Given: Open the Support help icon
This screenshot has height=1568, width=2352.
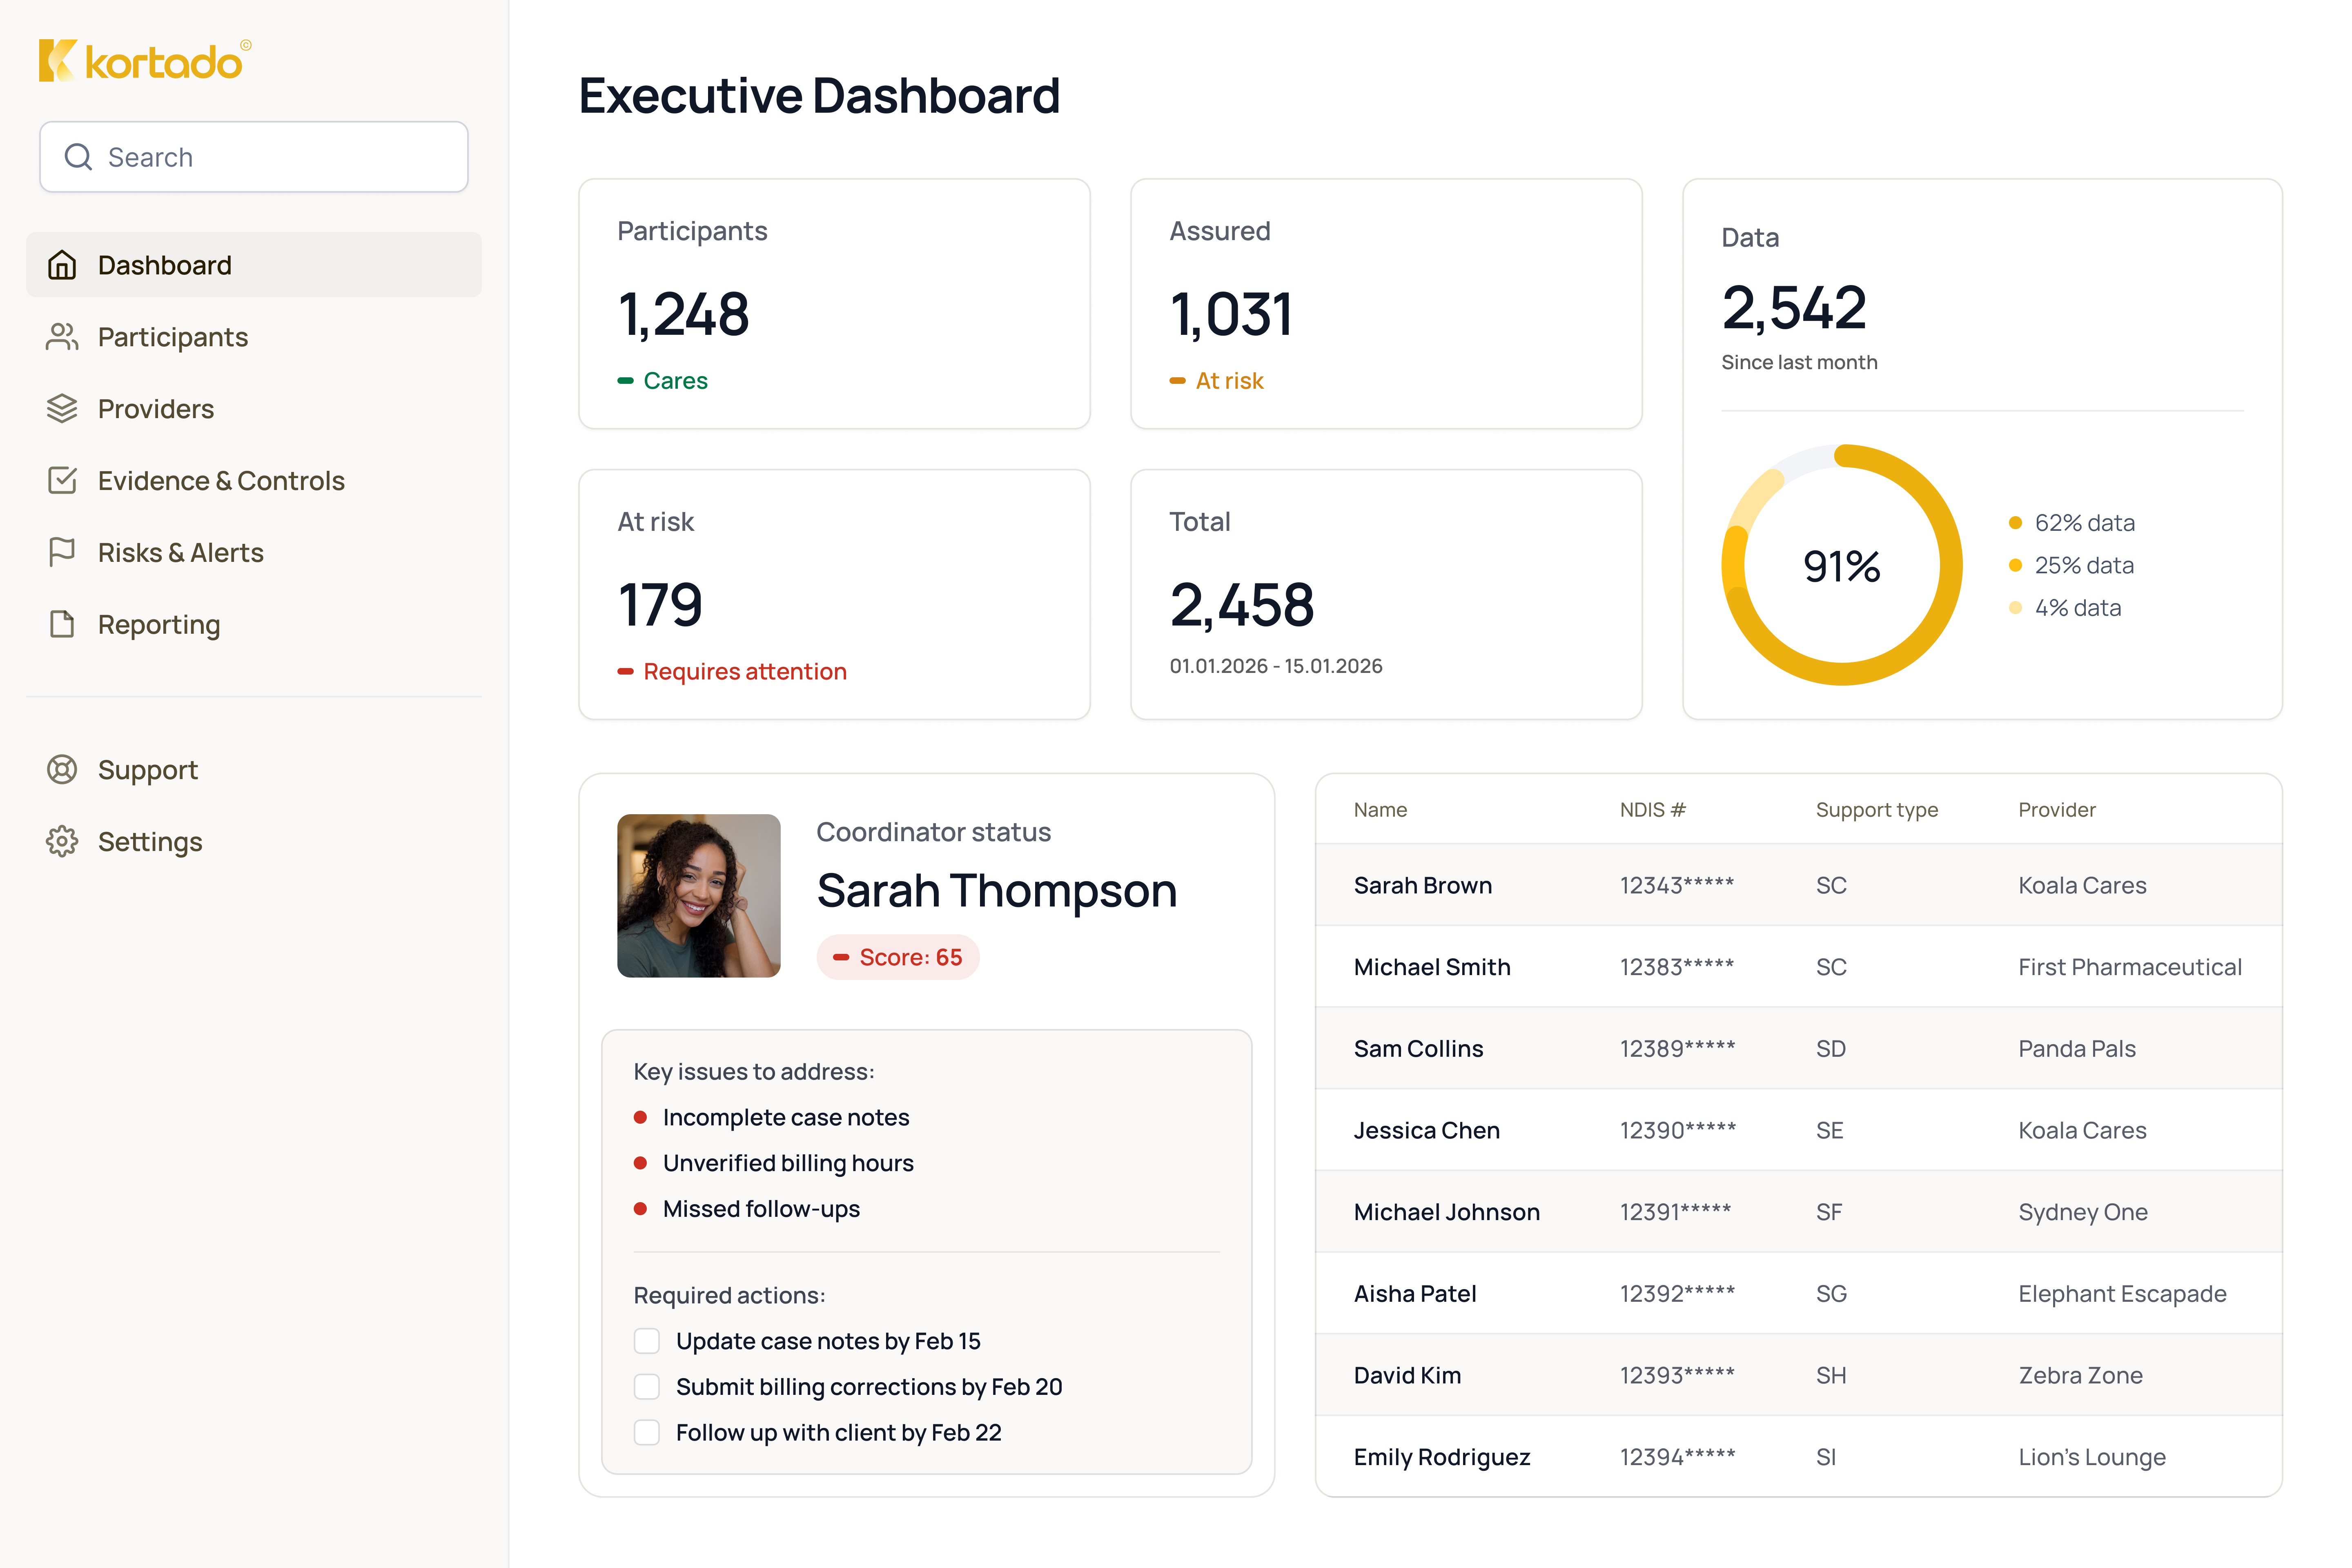Looking at the screenshot, I should (x=62, y=769).
